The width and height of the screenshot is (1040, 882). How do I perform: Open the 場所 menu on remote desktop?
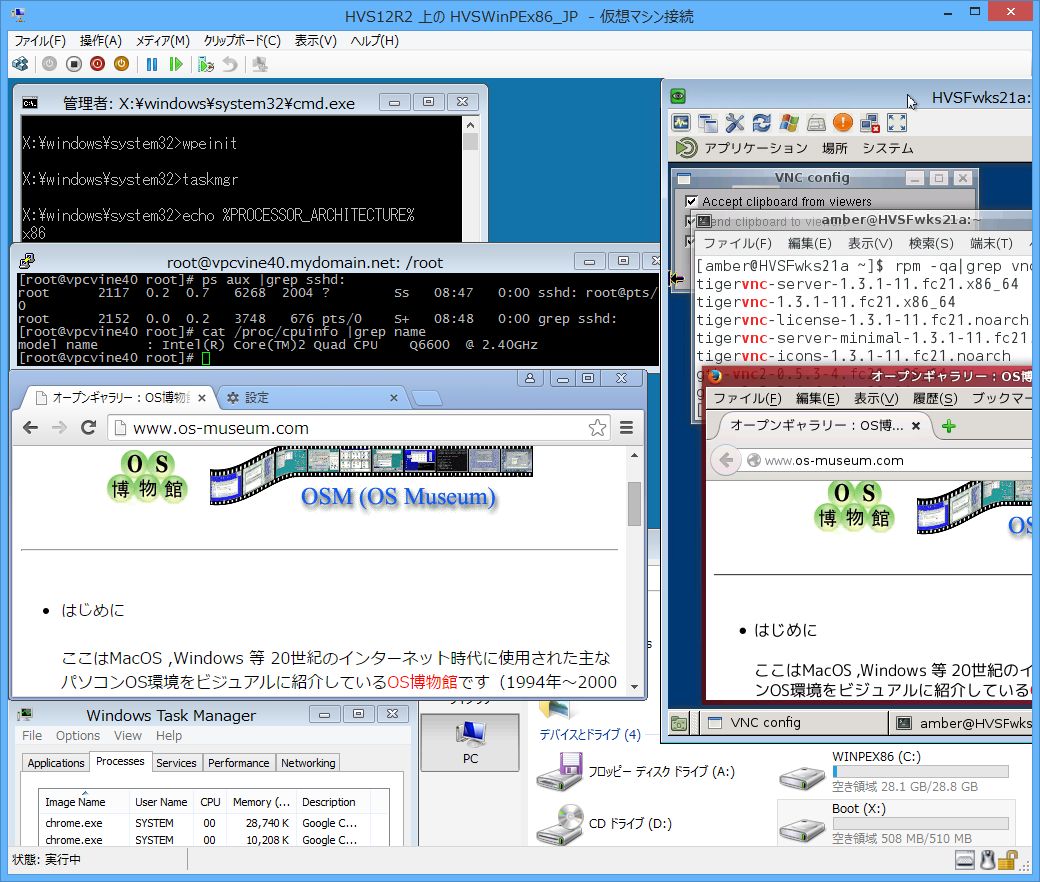click(x=834, y=148)
